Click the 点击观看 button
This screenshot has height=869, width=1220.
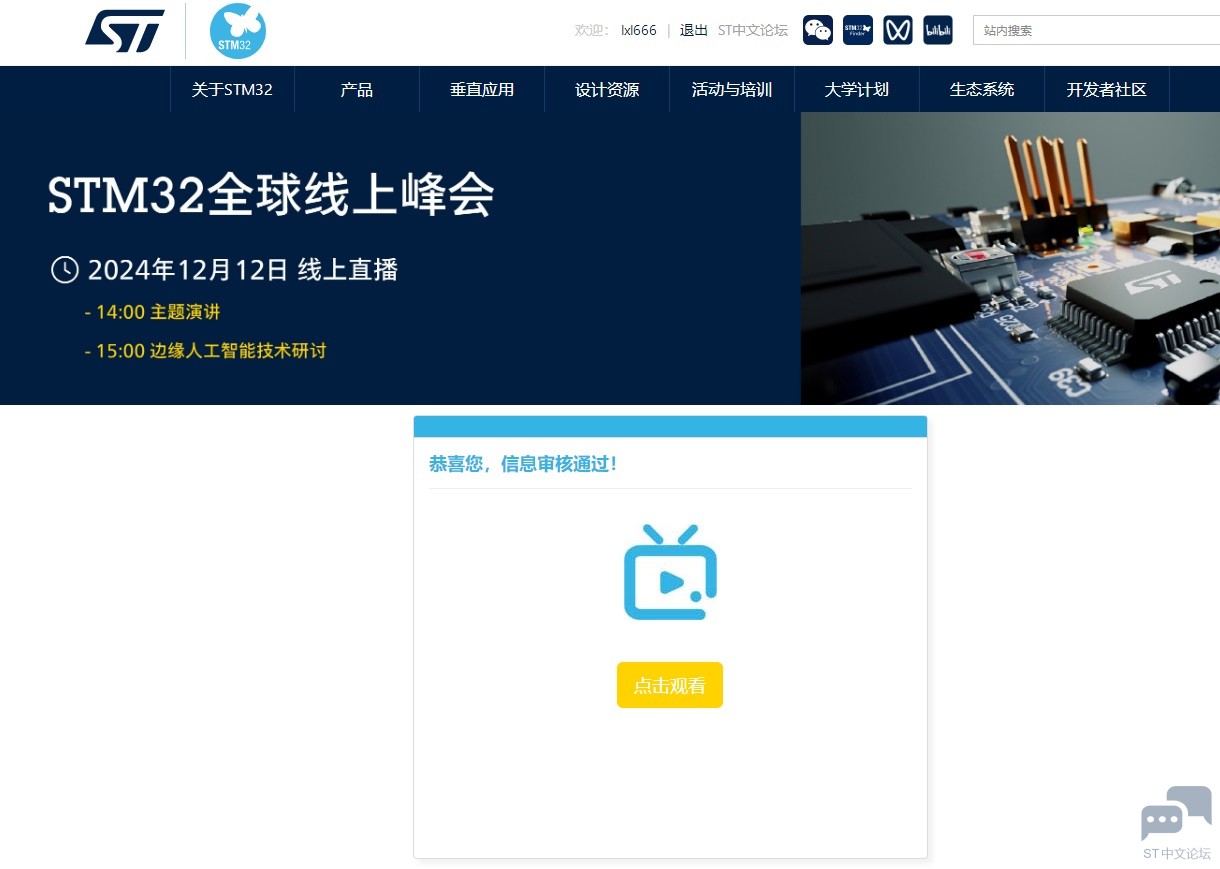[x=670, y=685]
